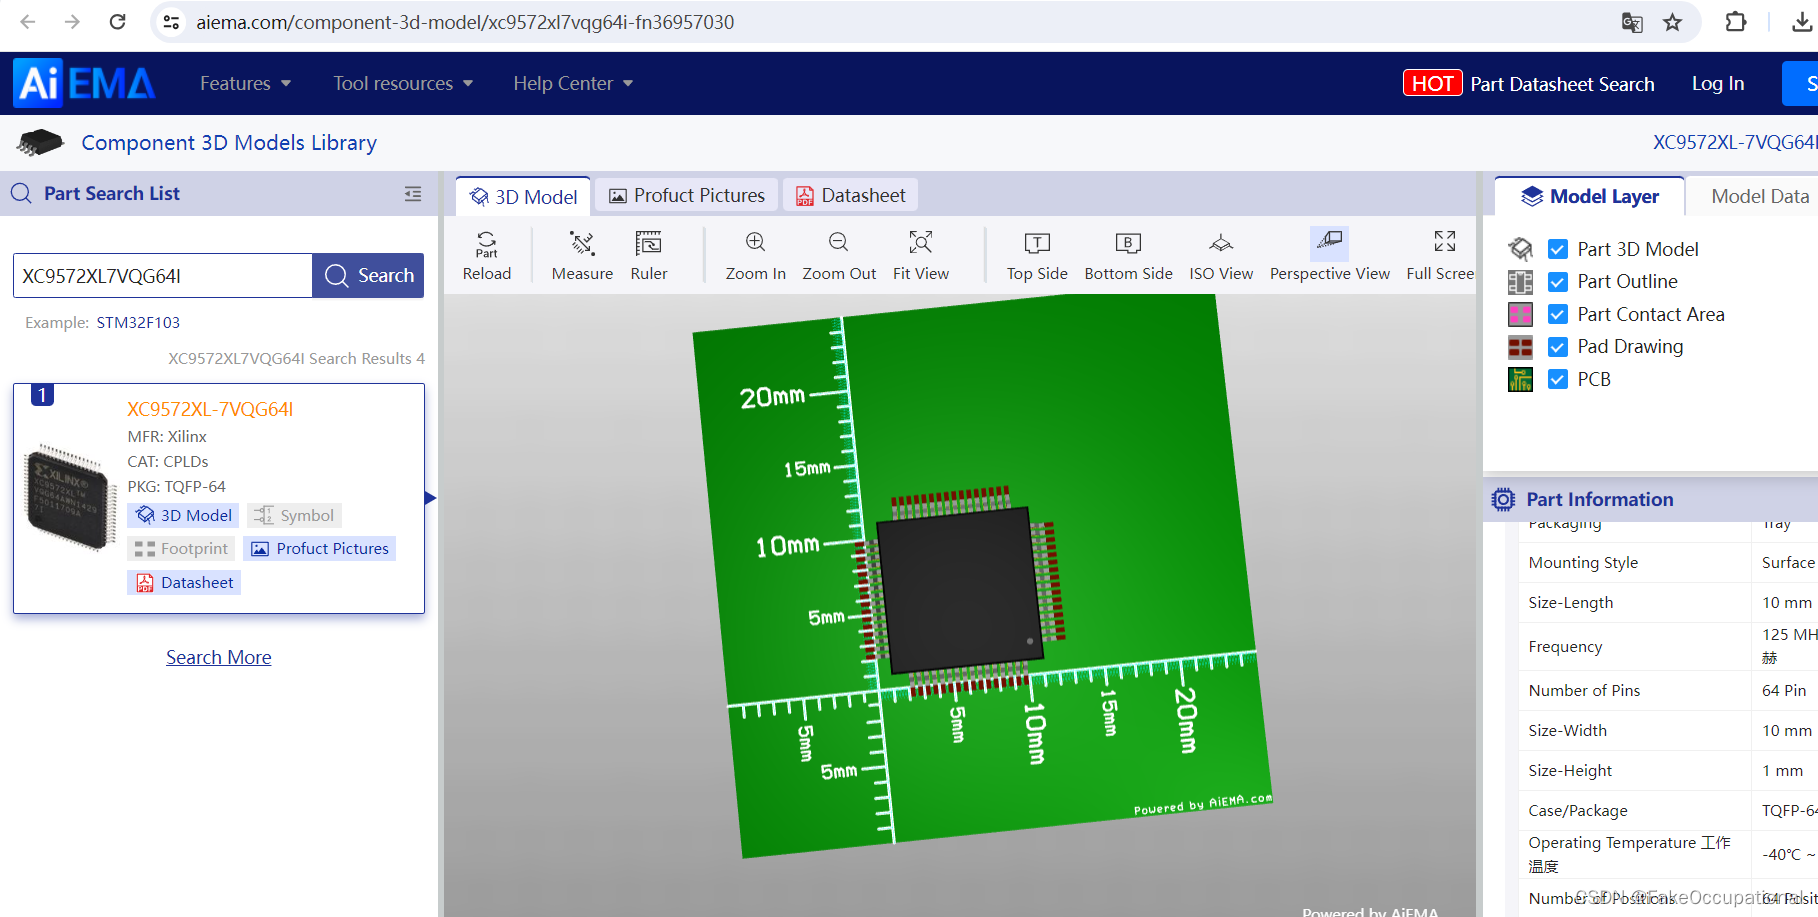Toggle Part 3D Model checkbox
The width and height of the screenshot is (1818, 917).
click(1557, 249)
